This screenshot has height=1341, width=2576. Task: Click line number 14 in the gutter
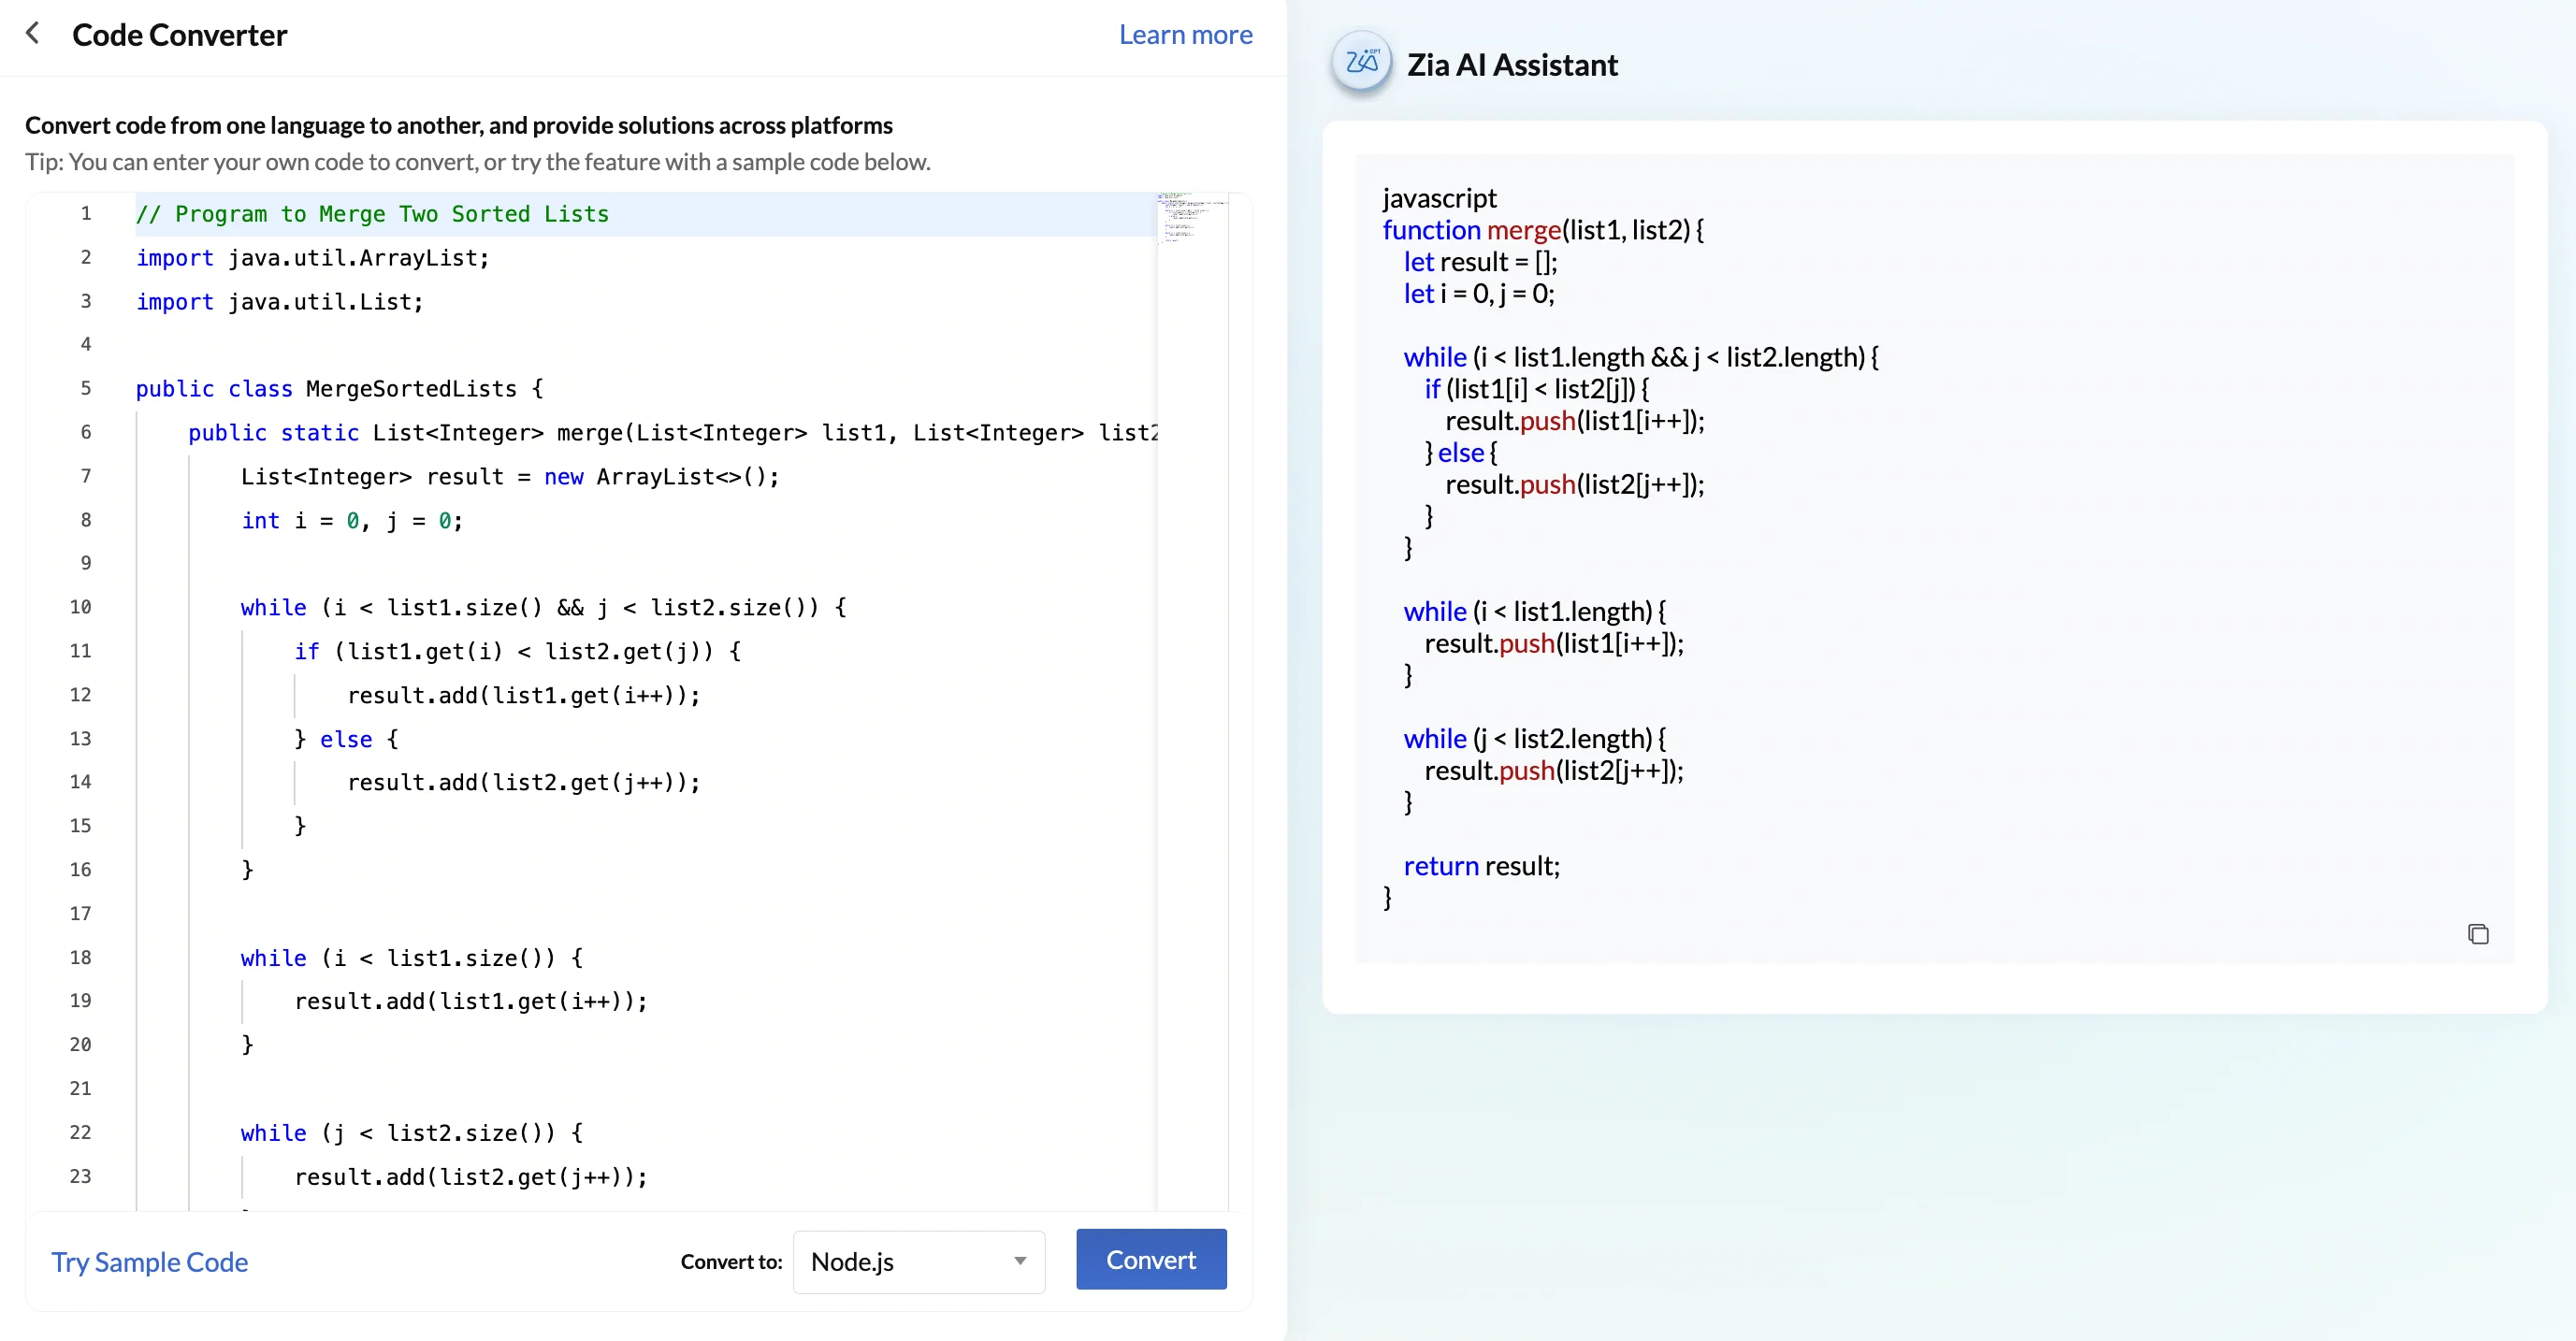[80, 781]
